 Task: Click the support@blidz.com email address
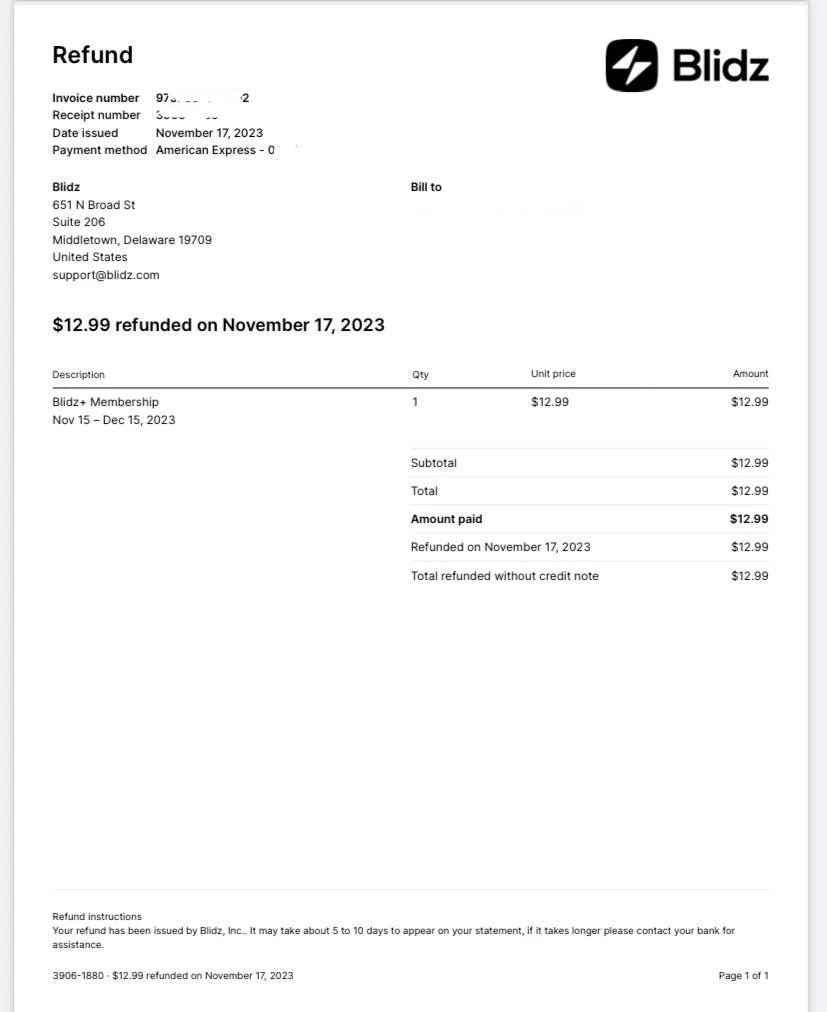pyautogui.click(x=106, y=275)
